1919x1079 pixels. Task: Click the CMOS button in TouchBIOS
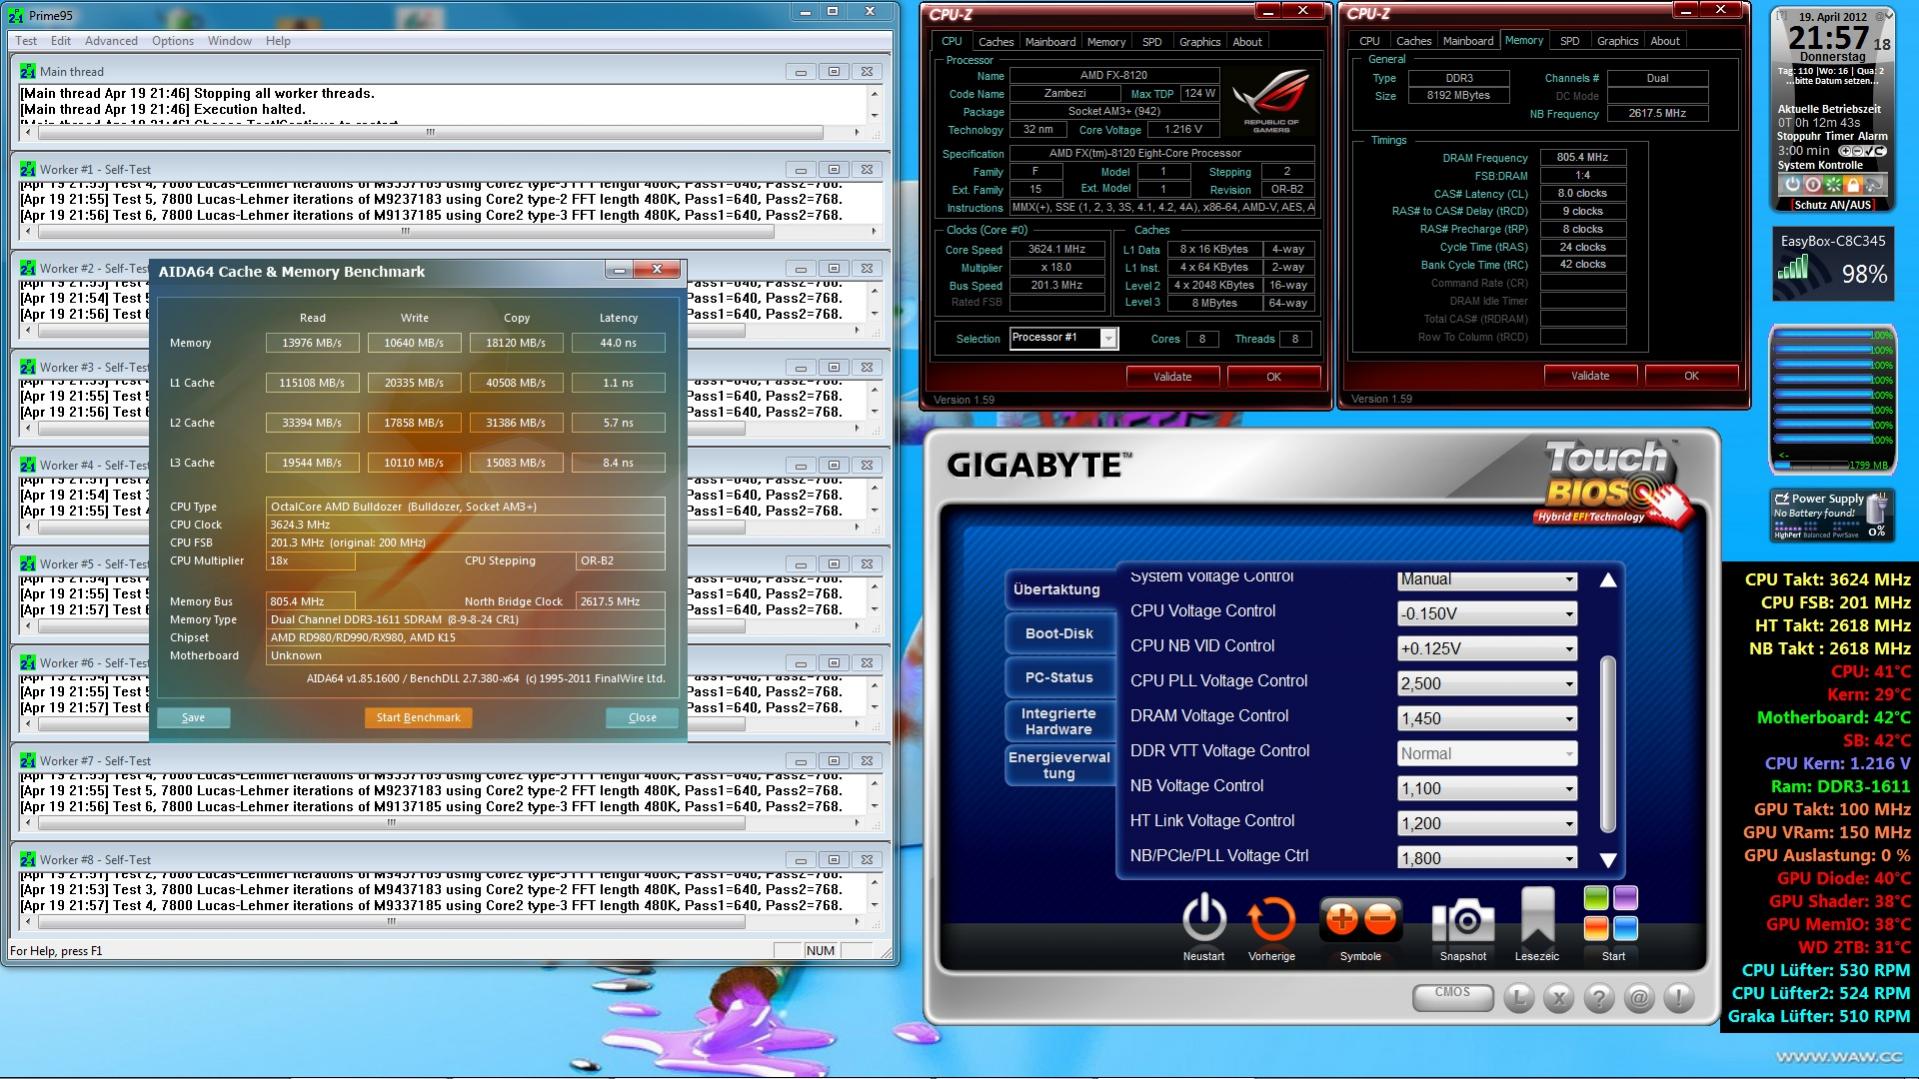coord(1452,997)
